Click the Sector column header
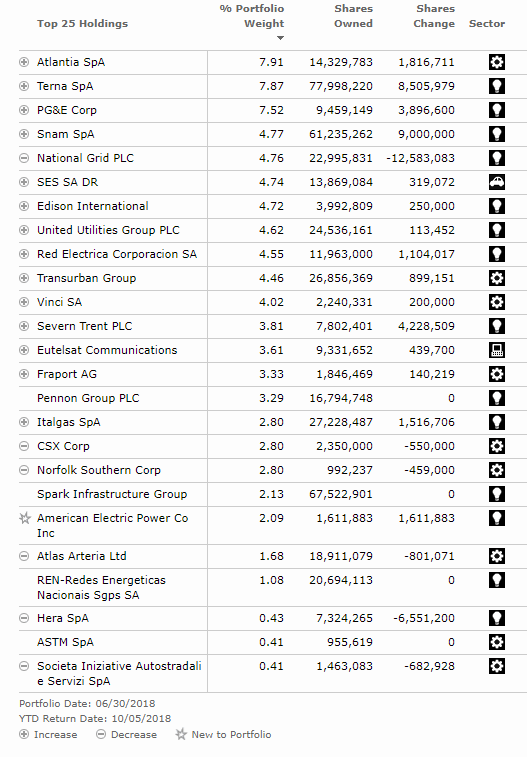 click(x=486, y=24)
